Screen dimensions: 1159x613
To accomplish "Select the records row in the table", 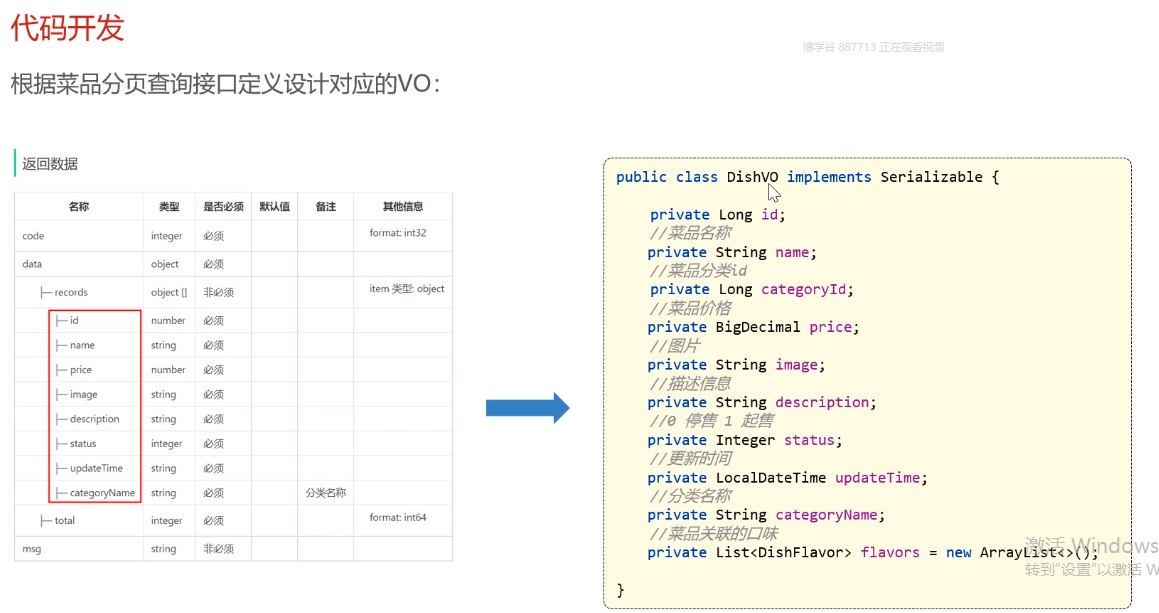I will [x=71, y=292].
